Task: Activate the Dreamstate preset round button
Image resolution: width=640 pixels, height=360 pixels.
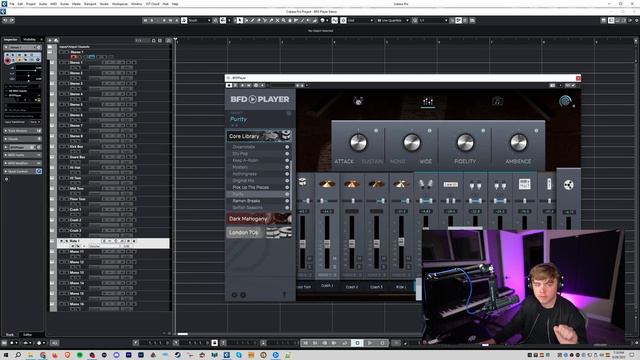Action: tap(287, 147)
